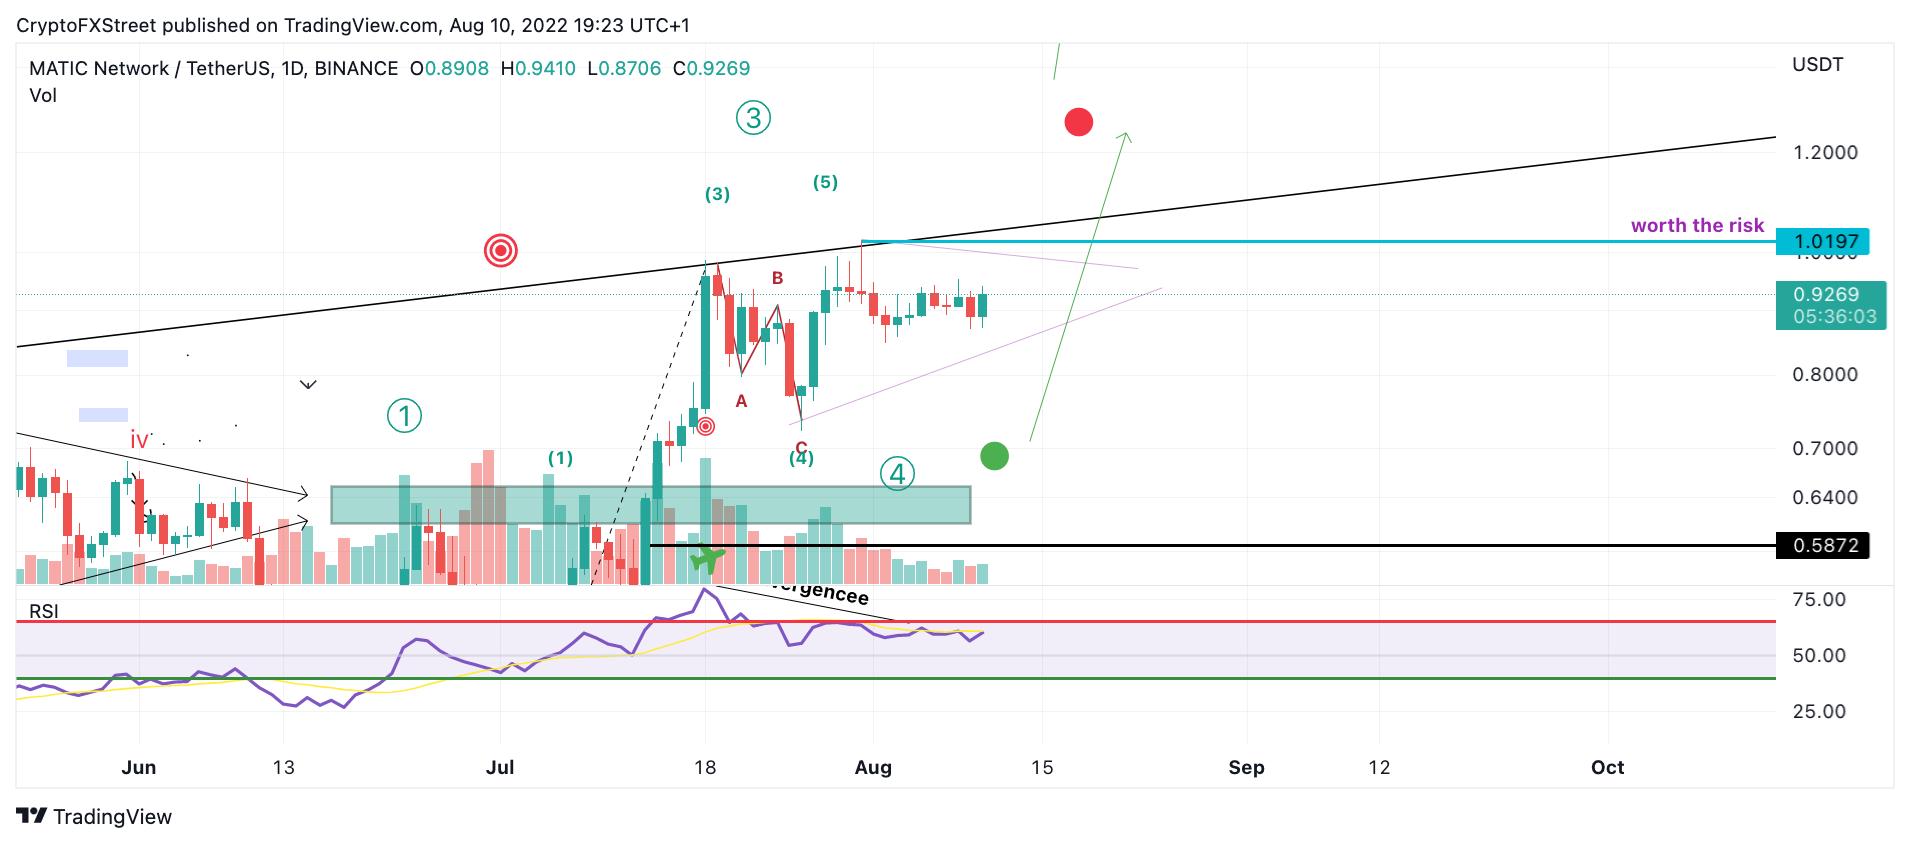Viewport: 1910px width, 844px height.
Task: Click the RSI 50.00 scale value
Action: 1819,655
